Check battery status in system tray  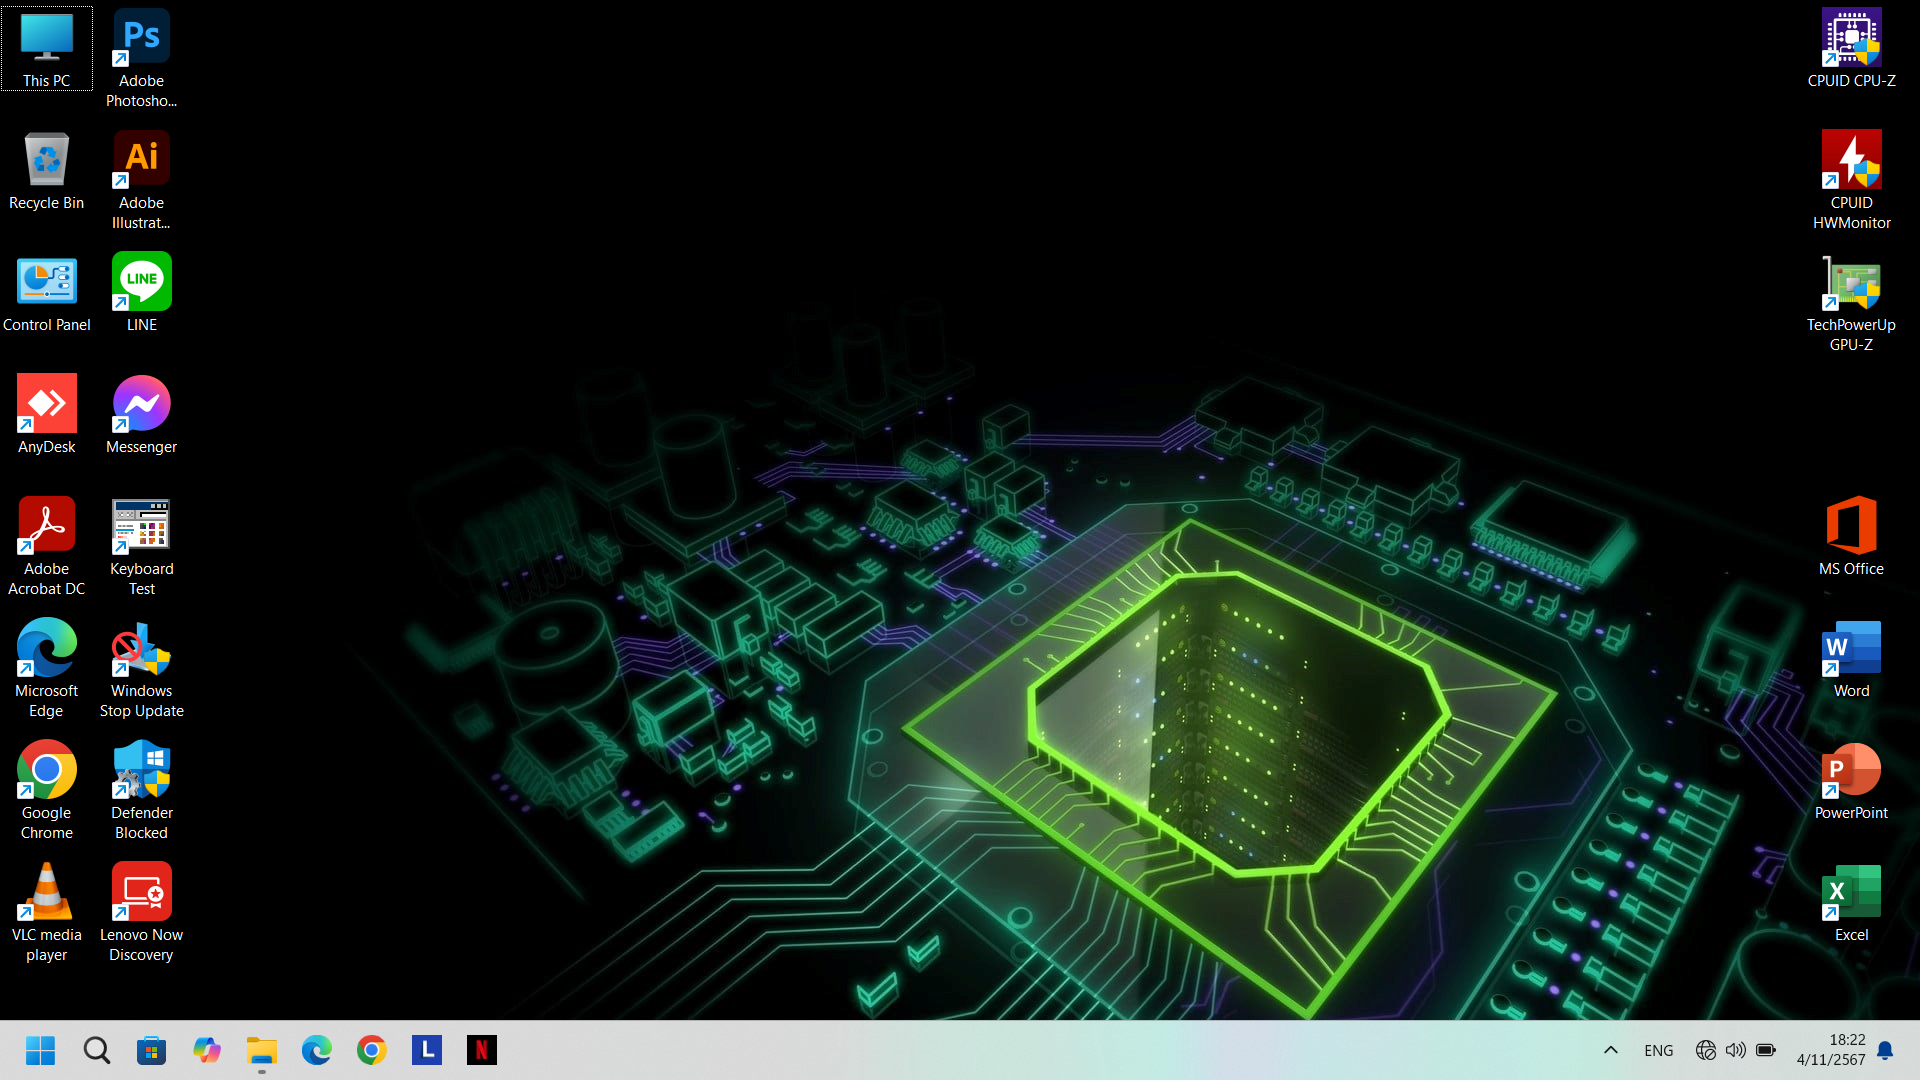1766,1050
